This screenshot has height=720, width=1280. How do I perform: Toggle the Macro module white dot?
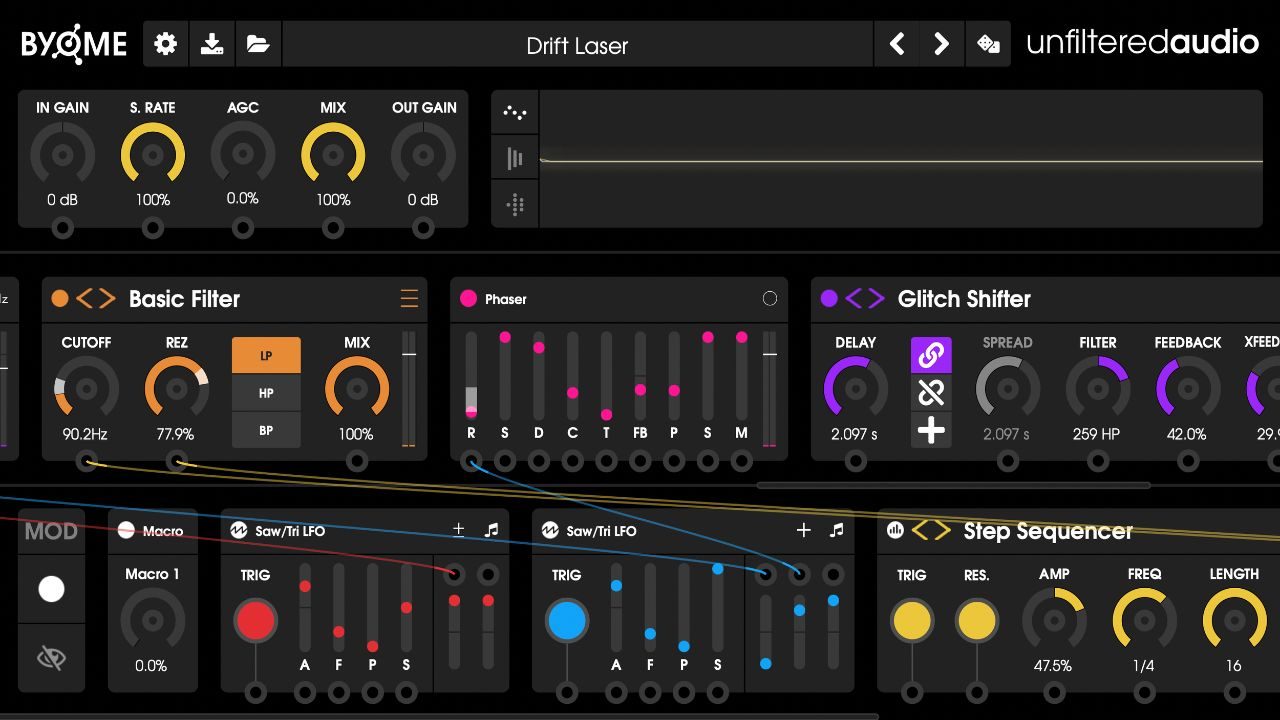point(126,530)
